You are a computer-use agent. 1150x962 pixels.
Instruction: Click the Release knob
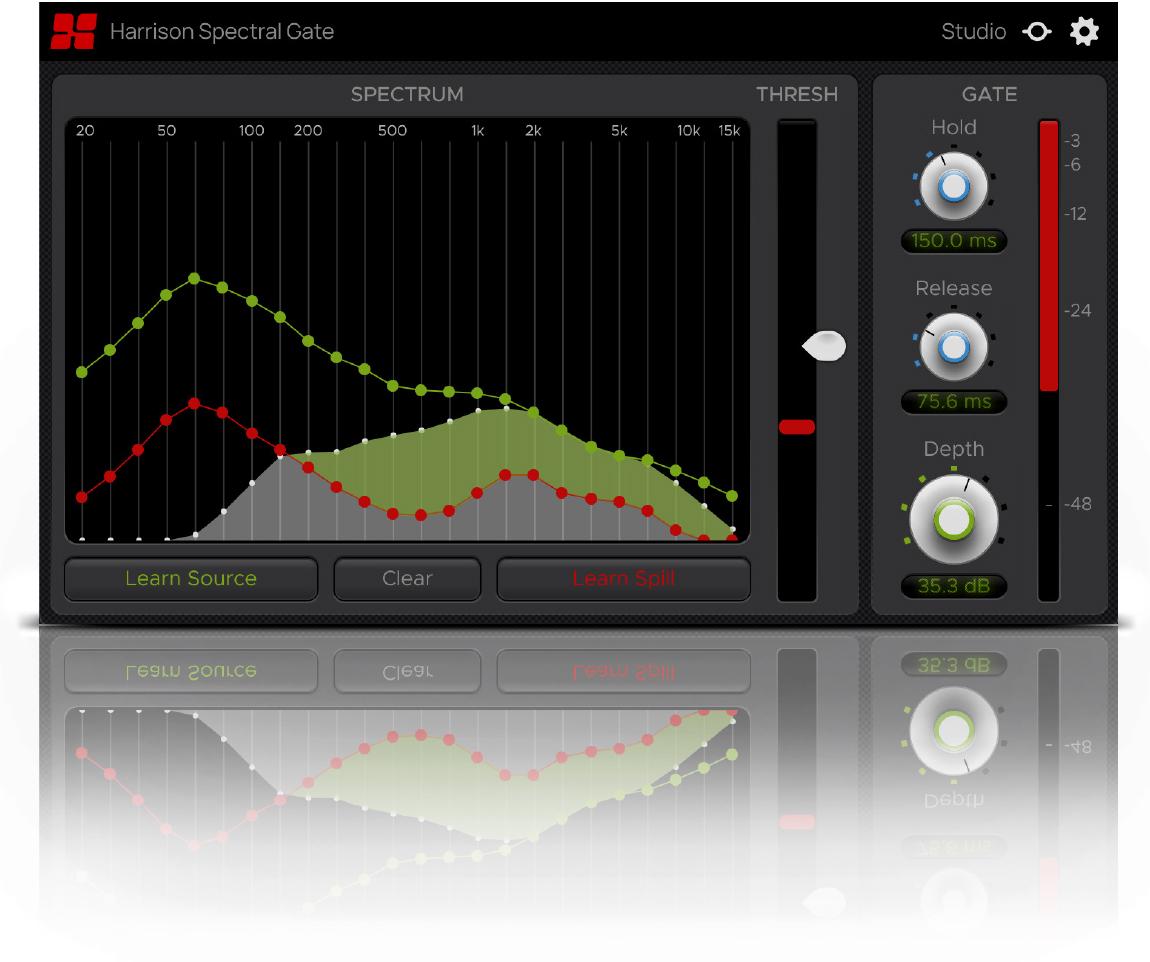[x=954, y=347]
